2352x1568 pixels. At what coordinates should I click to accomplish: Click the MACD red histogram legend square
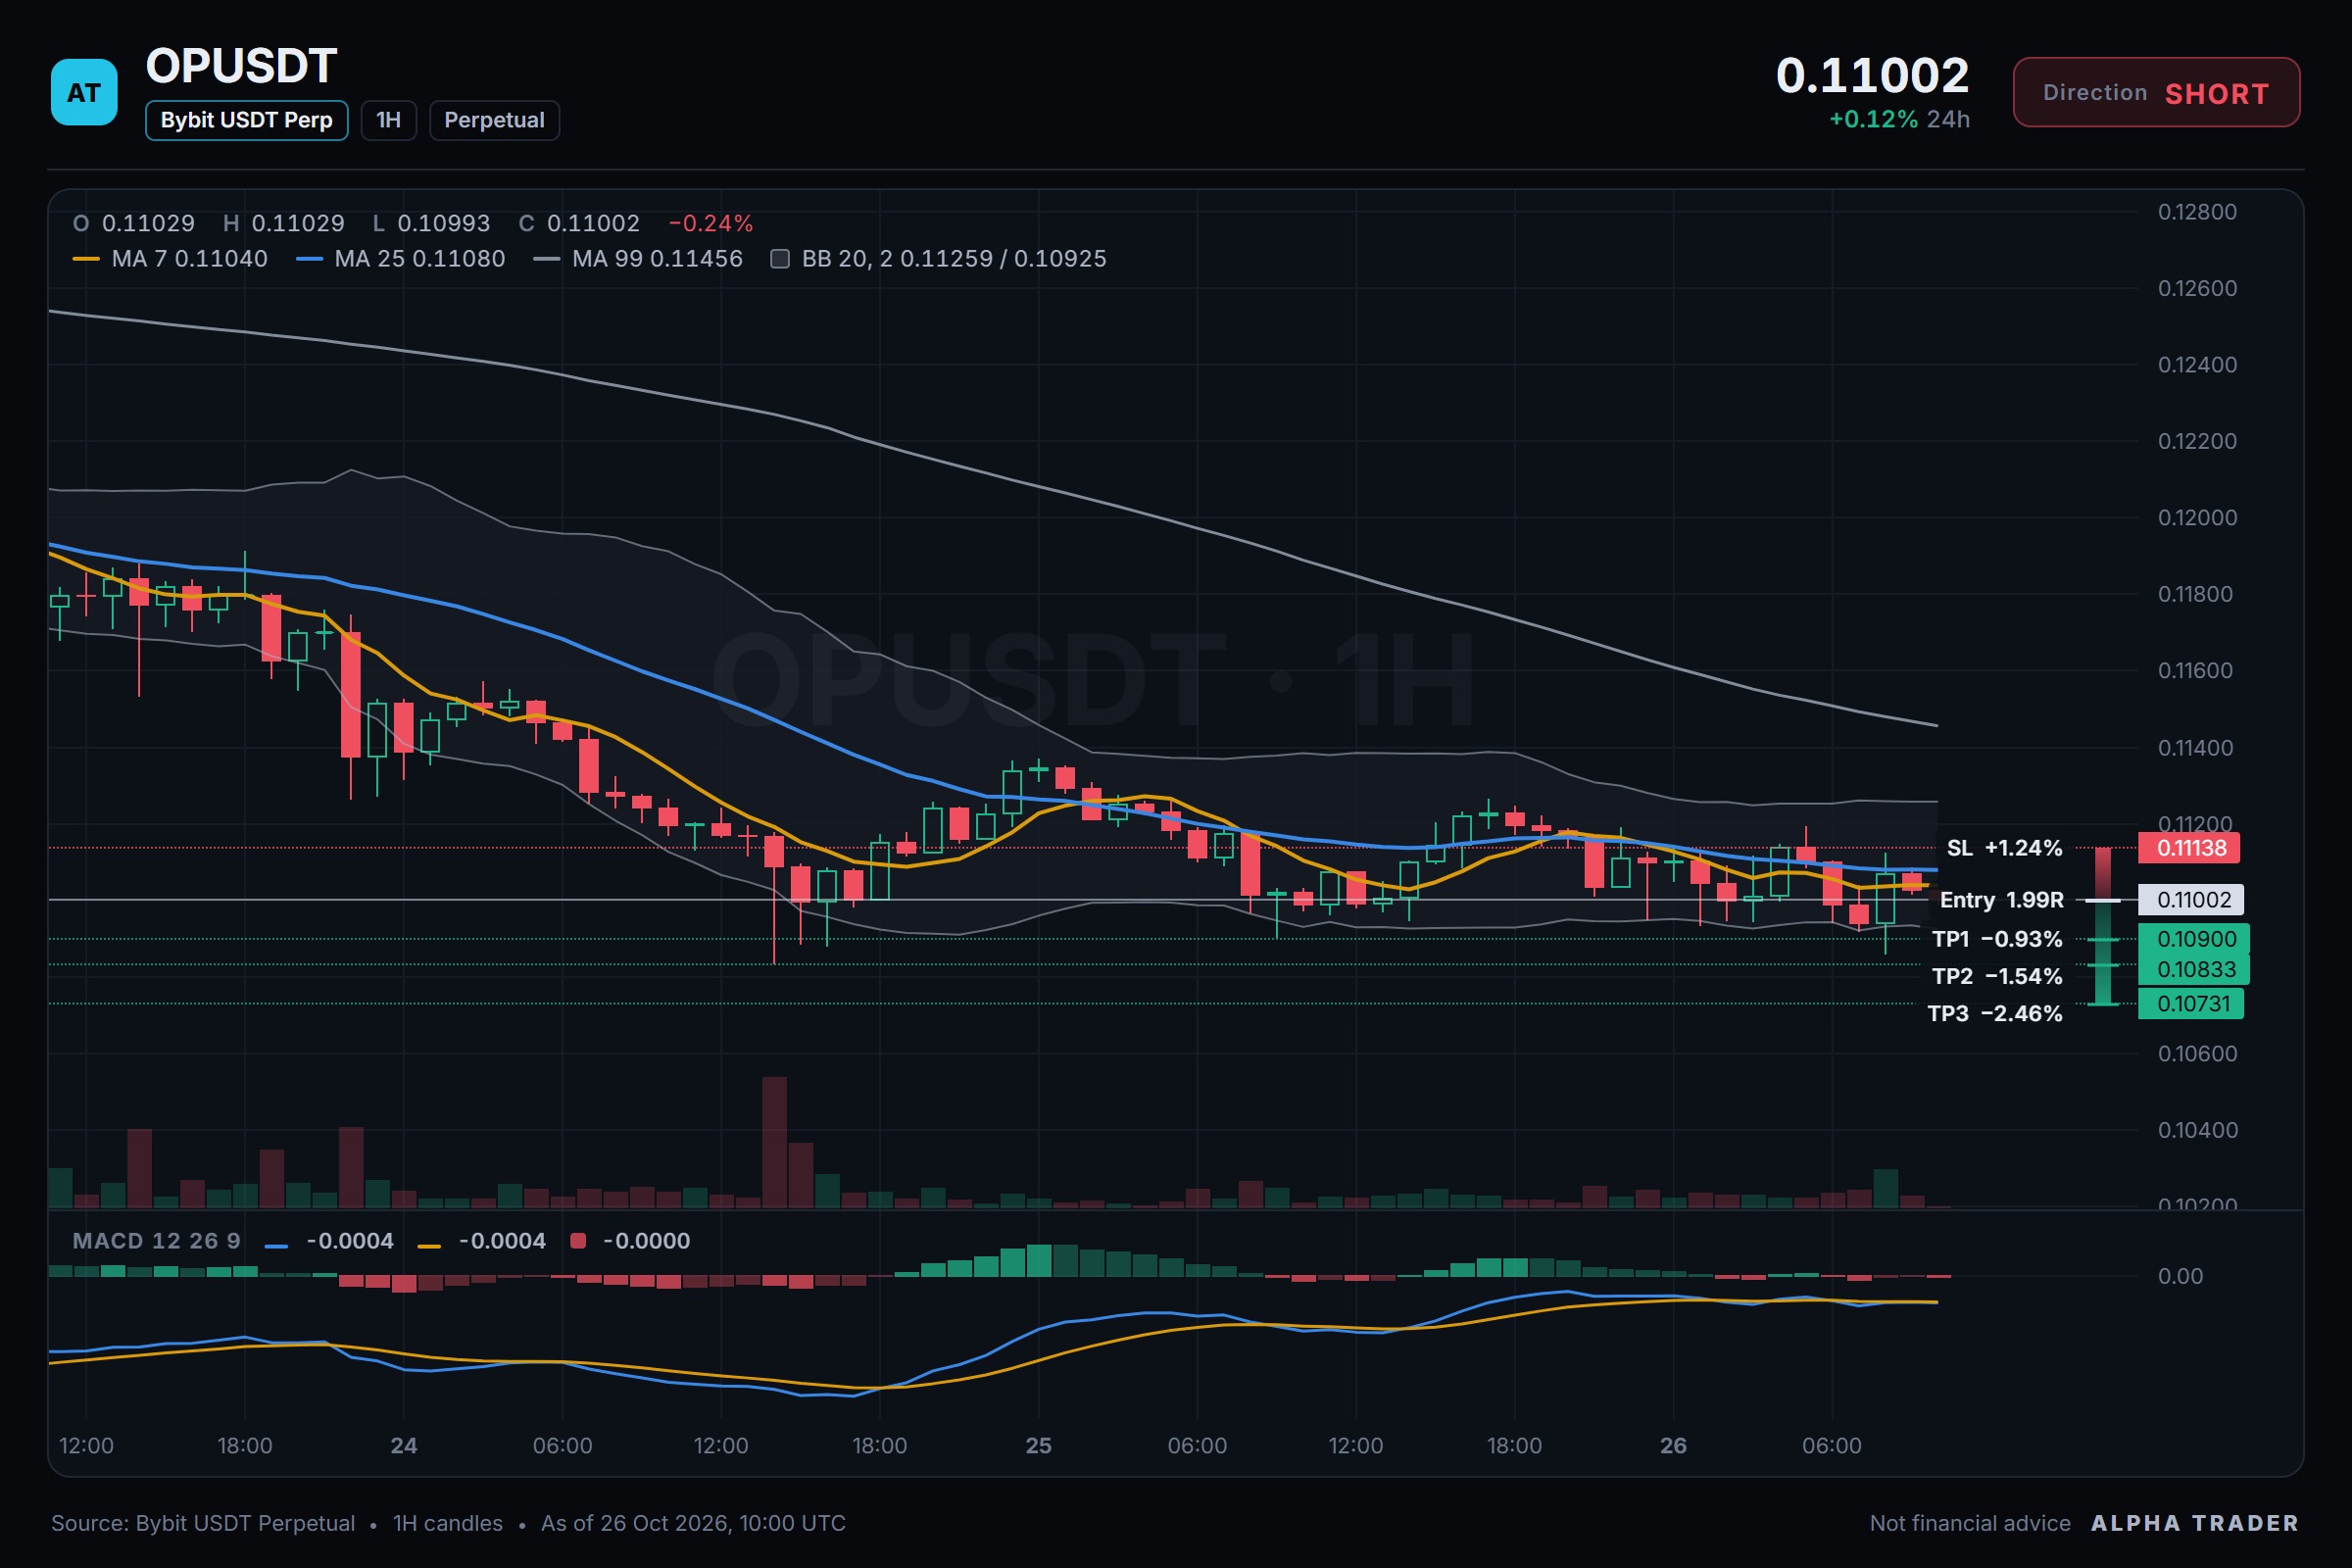tap(577, 1241)
